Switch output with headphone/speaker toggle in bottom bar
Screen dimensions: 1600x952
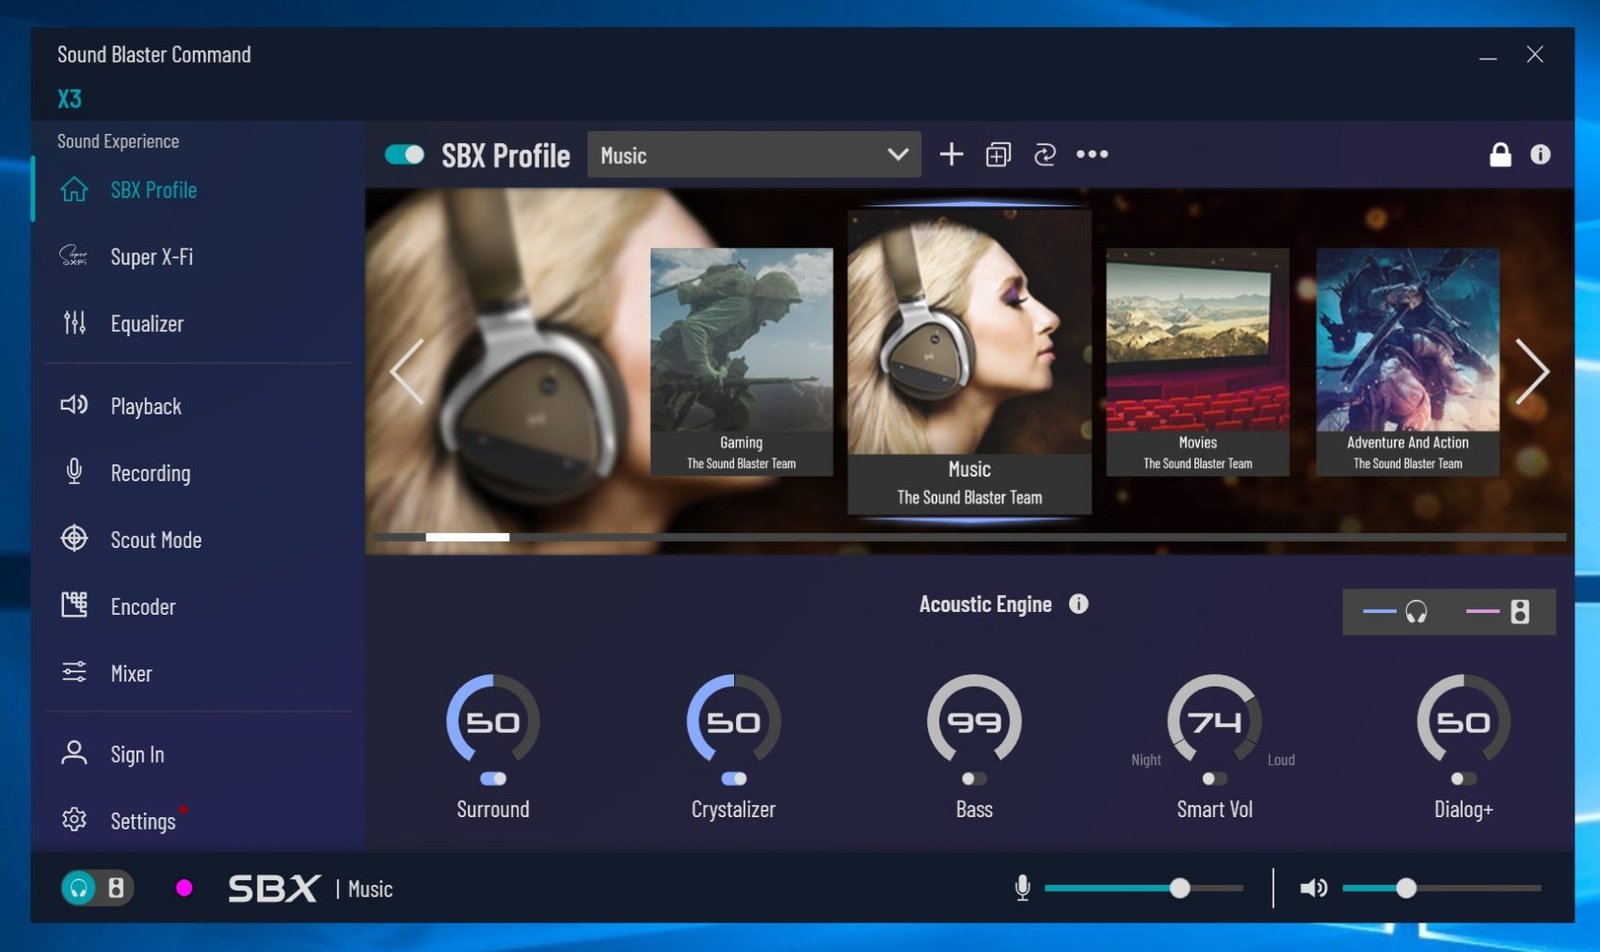point(97,888)
